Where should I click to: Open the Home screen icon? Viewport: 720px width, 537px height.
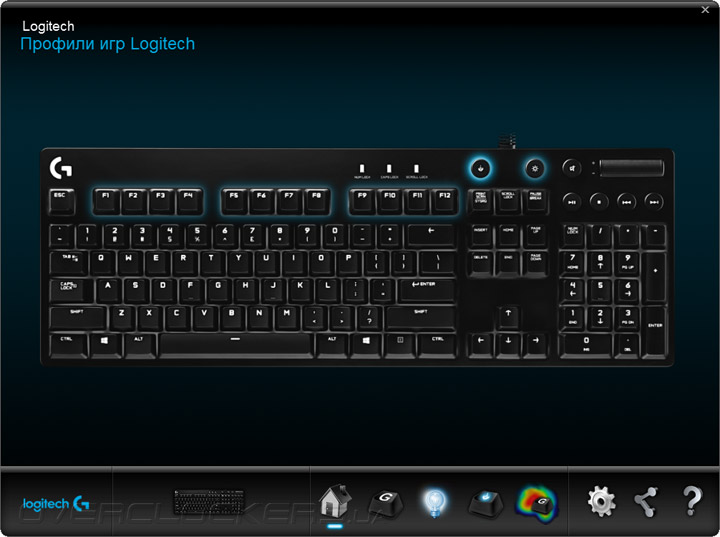(335, 501)
